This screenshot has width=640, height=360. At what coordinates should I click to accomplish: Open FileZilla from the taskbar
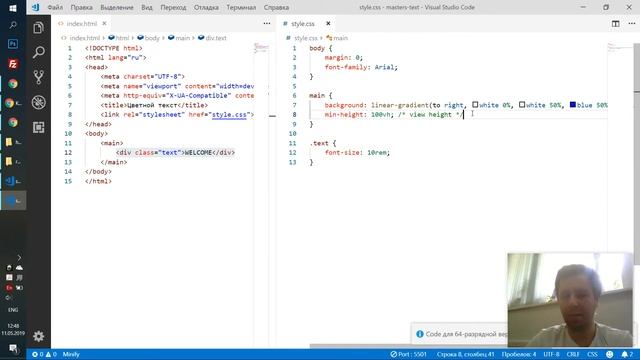click(x=13, y=64)
